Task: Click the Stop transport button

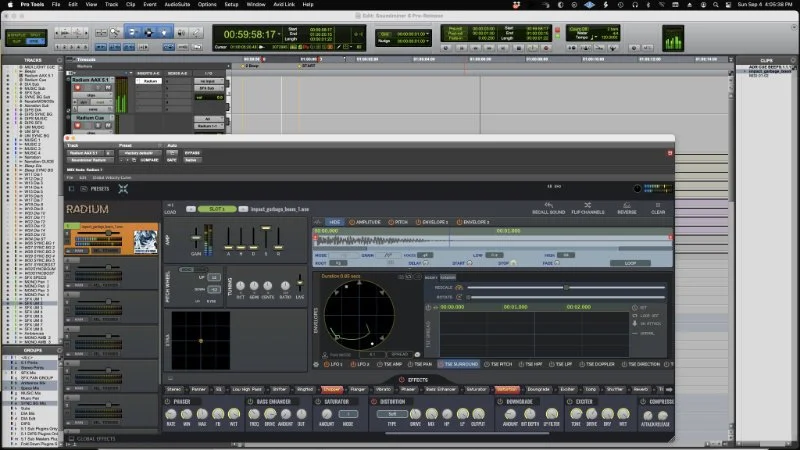Action: (518, 48)
